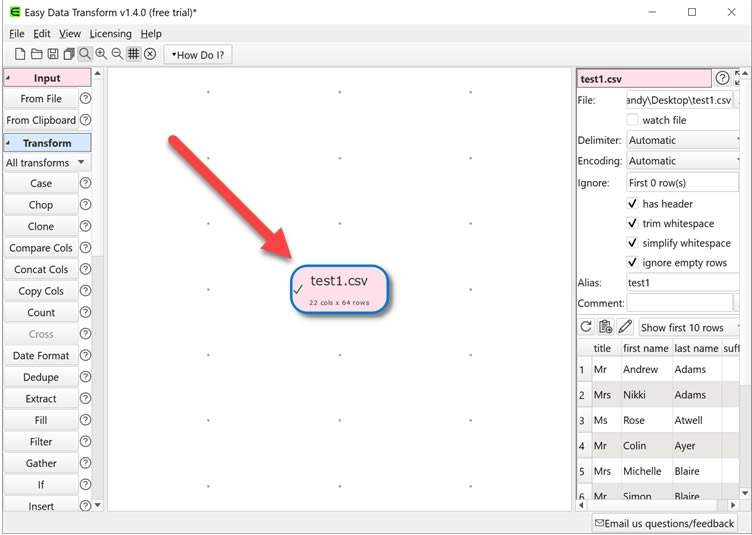Viewport: 752px width, 535px height.
Task: Open help icon next to Dedupe
Action: click(85, 377)
